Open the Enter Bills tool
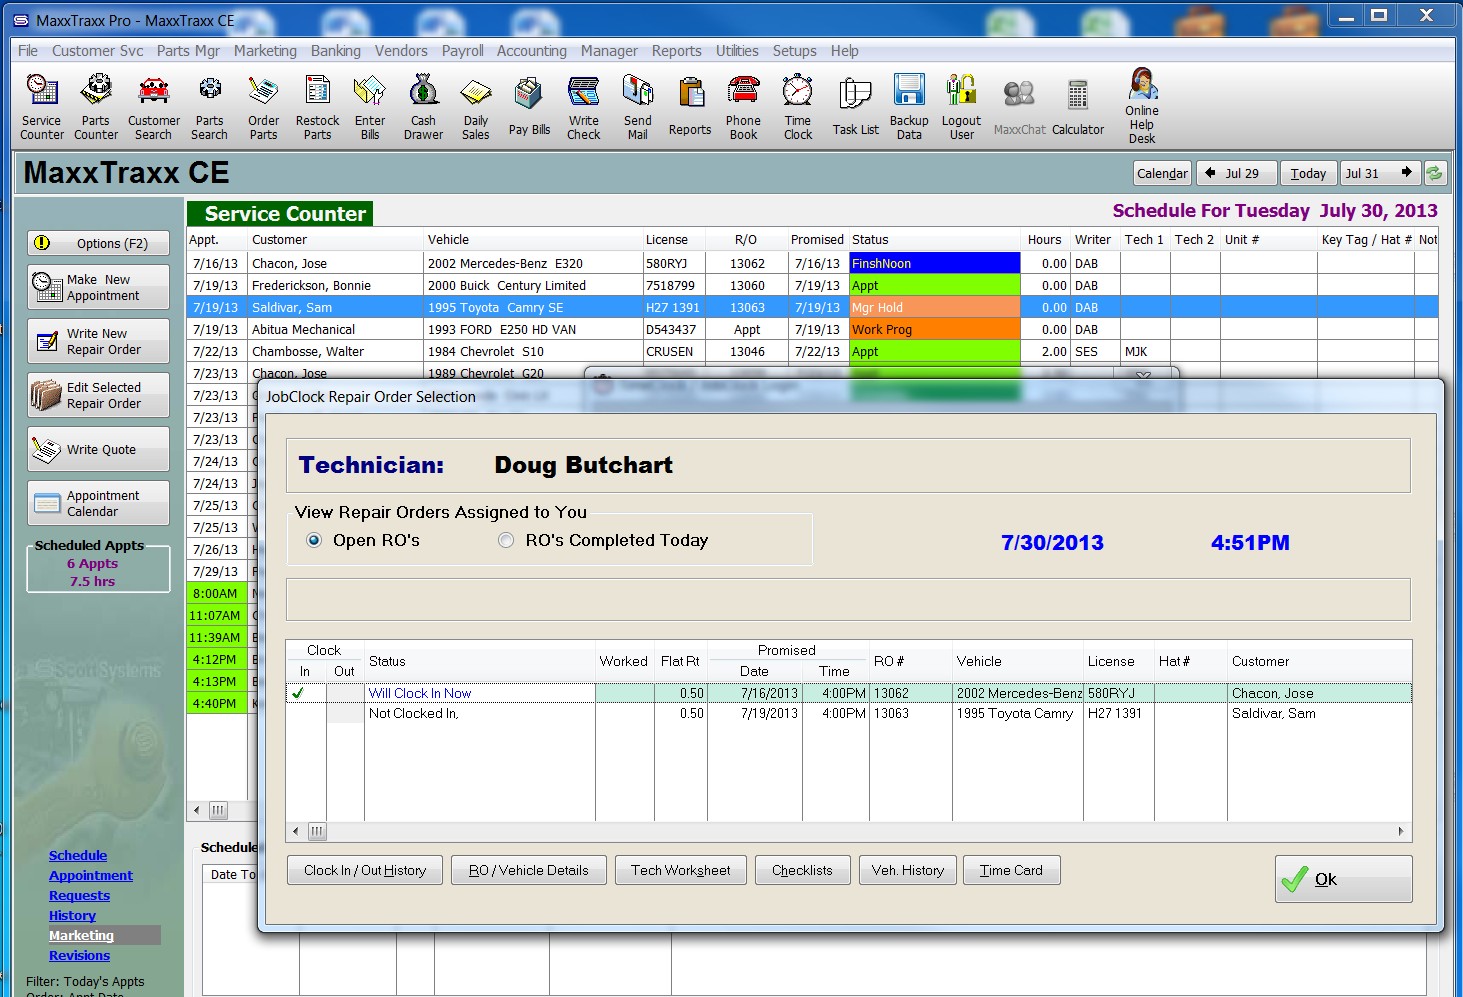The width and height of the screenshot is (1463, 997). pyautogui.click(x=370, y=107)
